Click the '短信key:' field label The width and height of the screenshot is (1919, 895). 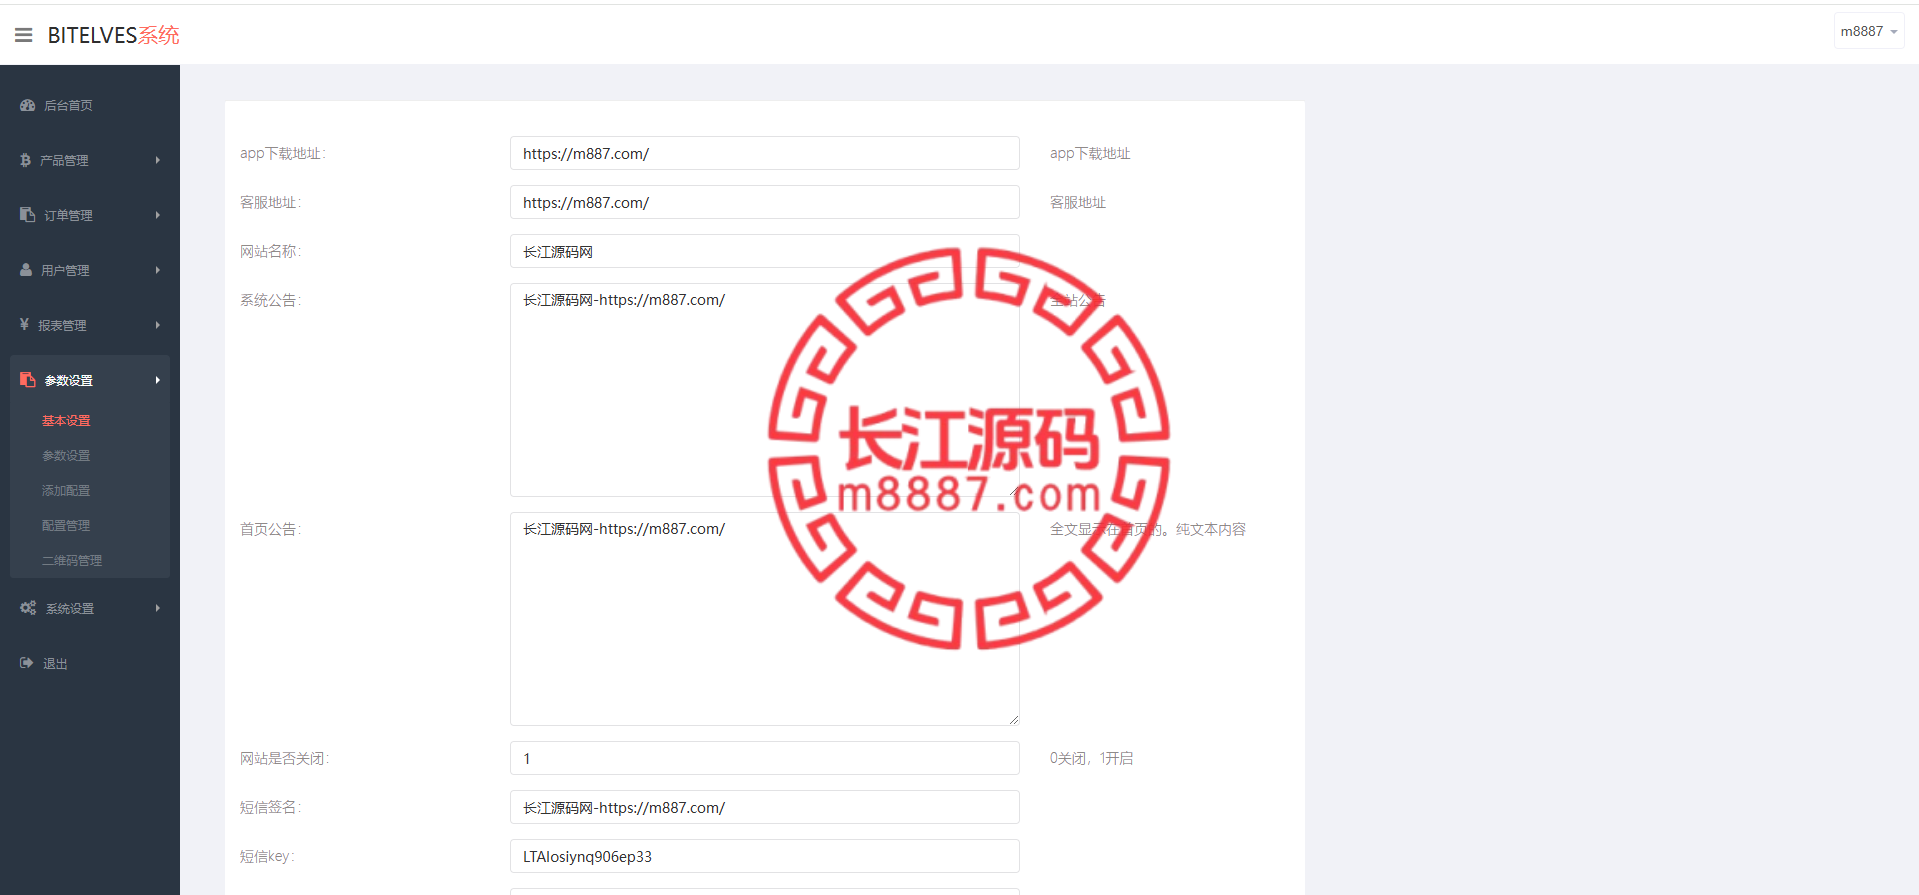pyautogui.click(x=267, y=856)
